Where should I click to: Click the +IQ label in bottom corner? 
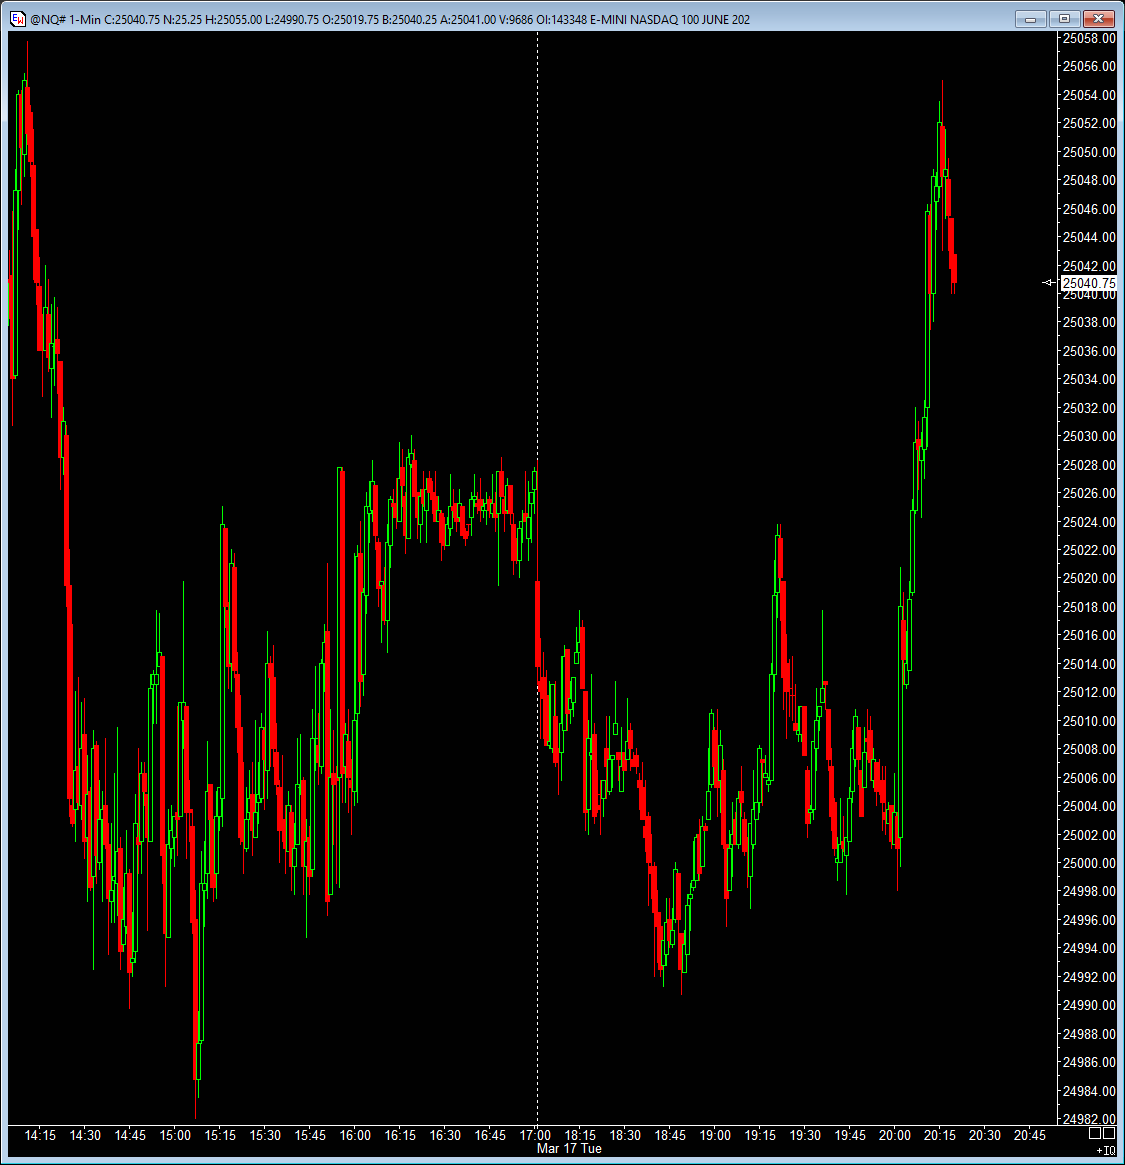[1105, 1151]
